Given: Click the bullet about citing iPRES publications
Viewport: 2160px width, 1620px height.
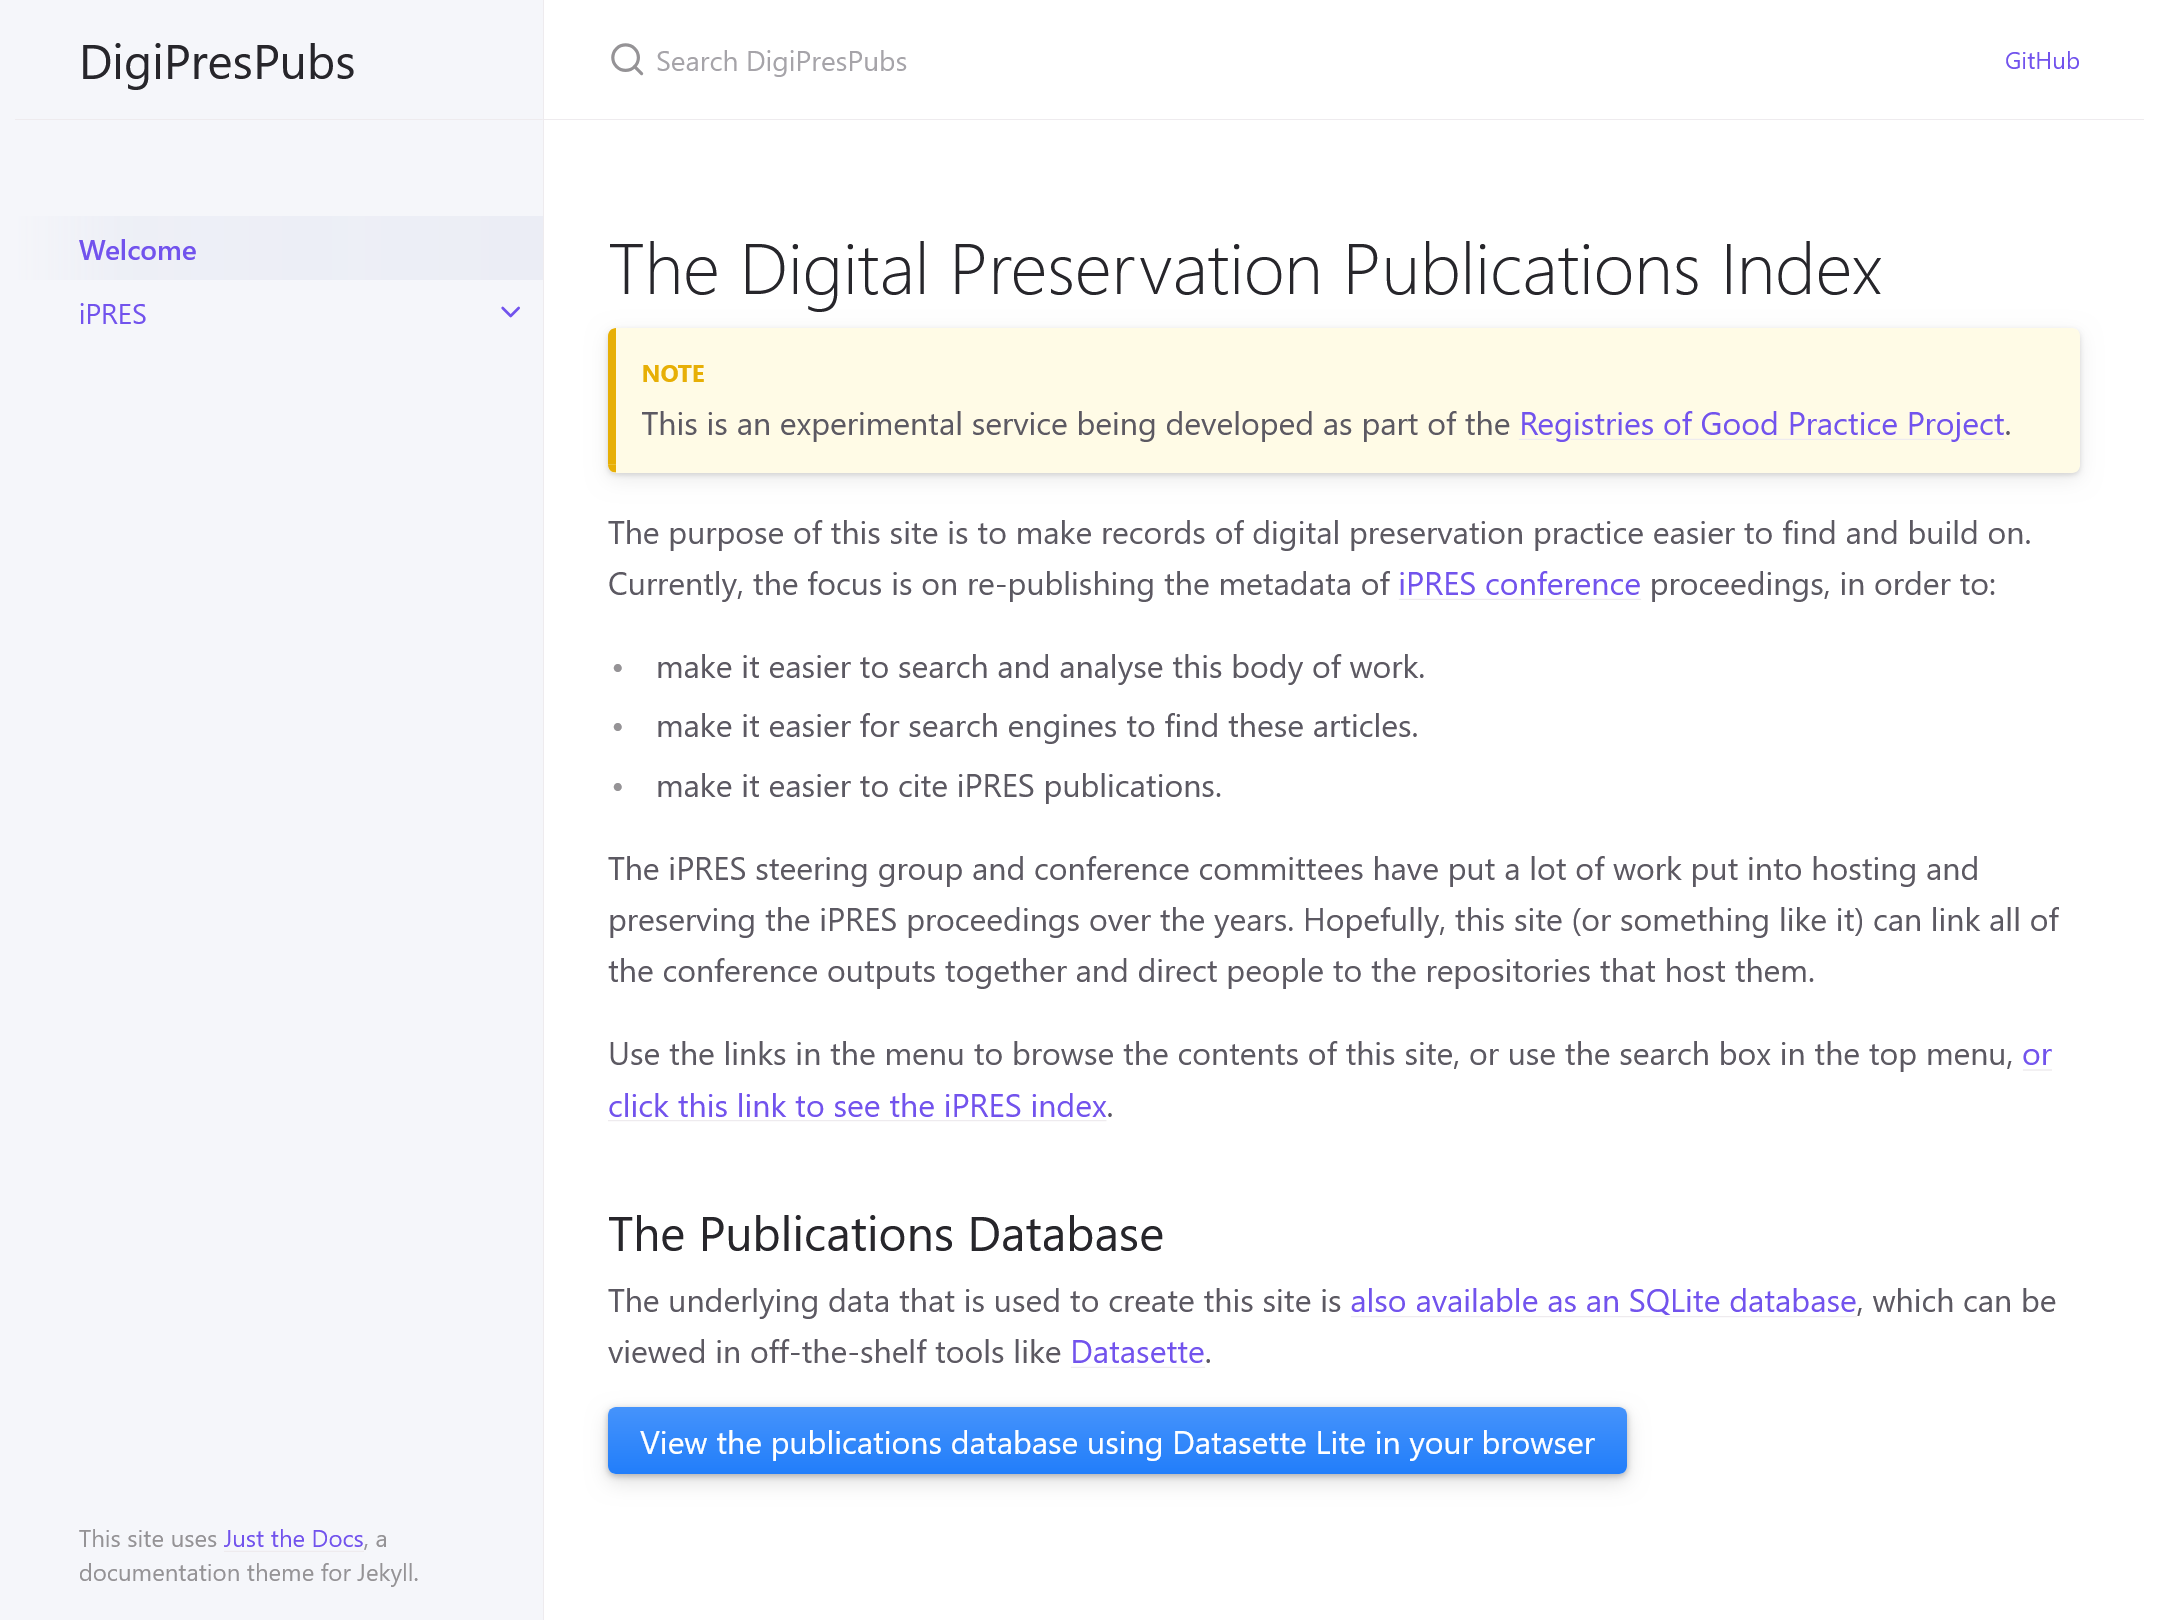Looking at the screenshot, I should (938, 786).
